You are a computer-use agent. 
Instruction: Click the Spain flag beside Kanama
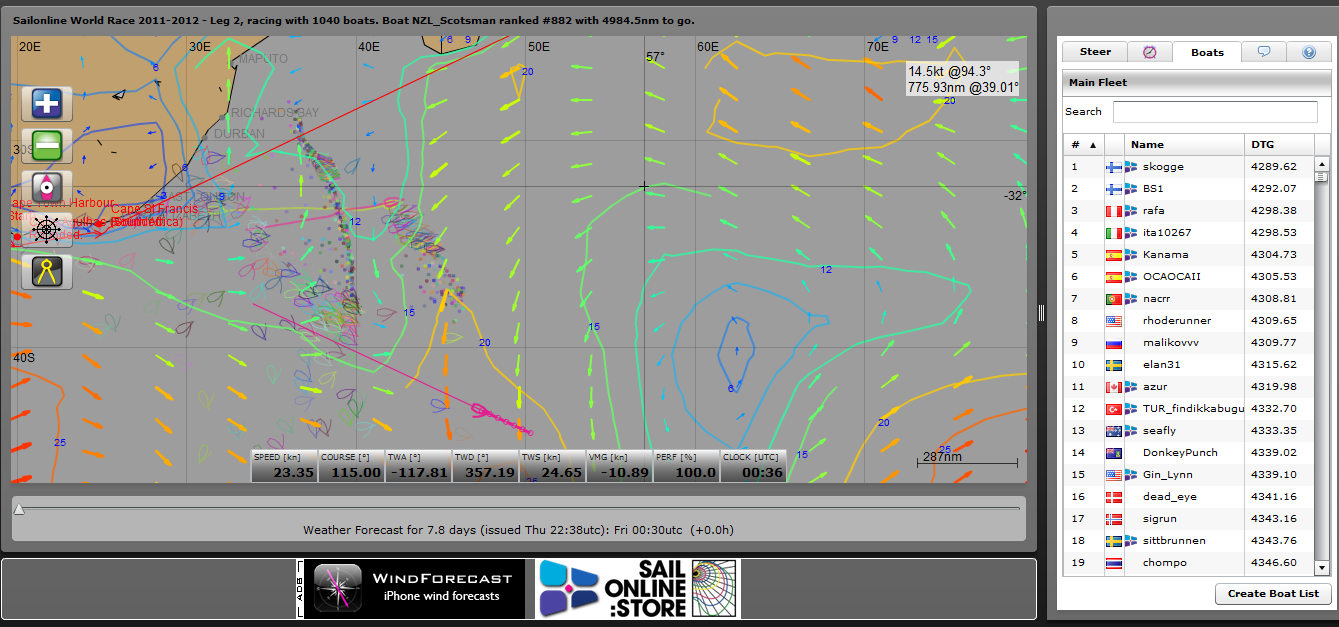[x=1114, y=255]
